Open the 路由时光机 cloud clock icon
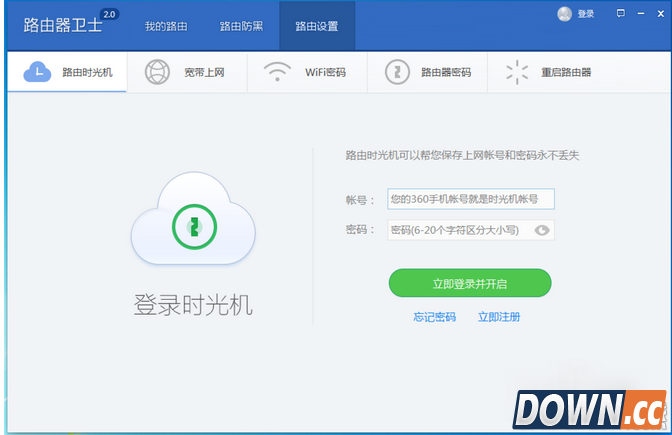This screenshot has height=435, width=672. [x=37, y=72]
